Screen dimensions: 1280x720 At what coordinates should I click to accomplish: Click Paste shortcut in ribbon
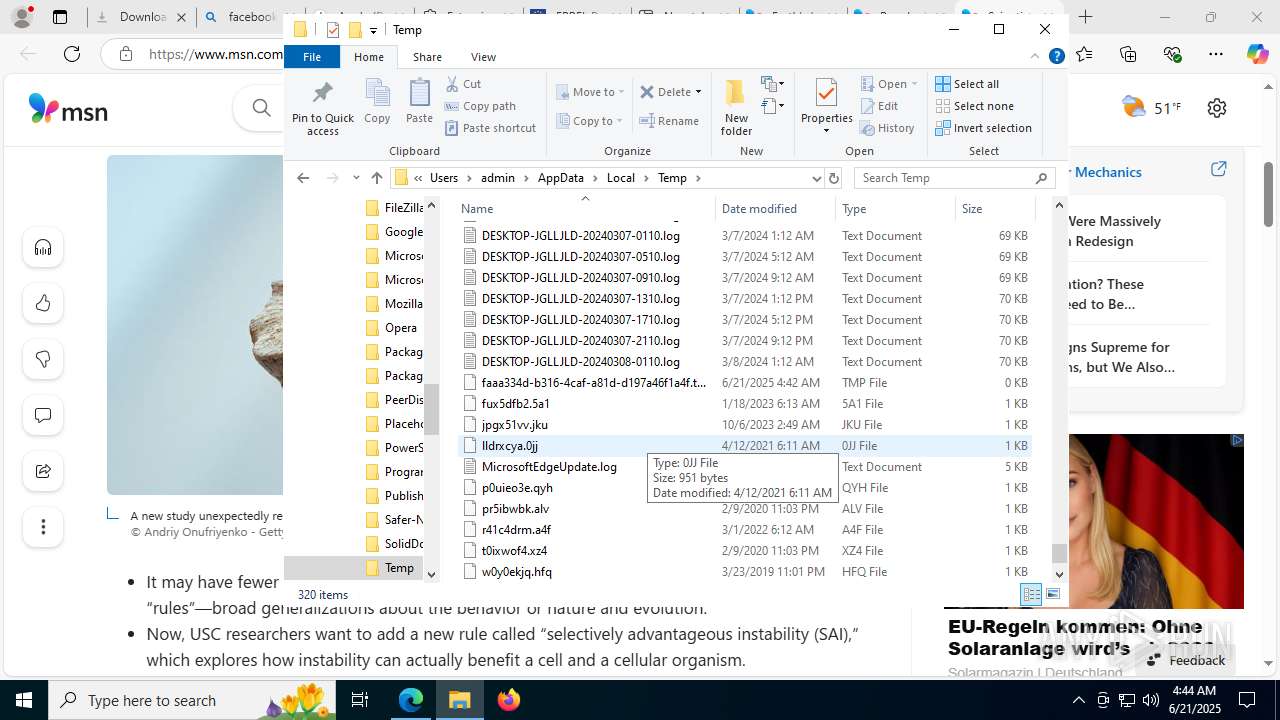tap(490, 128)
